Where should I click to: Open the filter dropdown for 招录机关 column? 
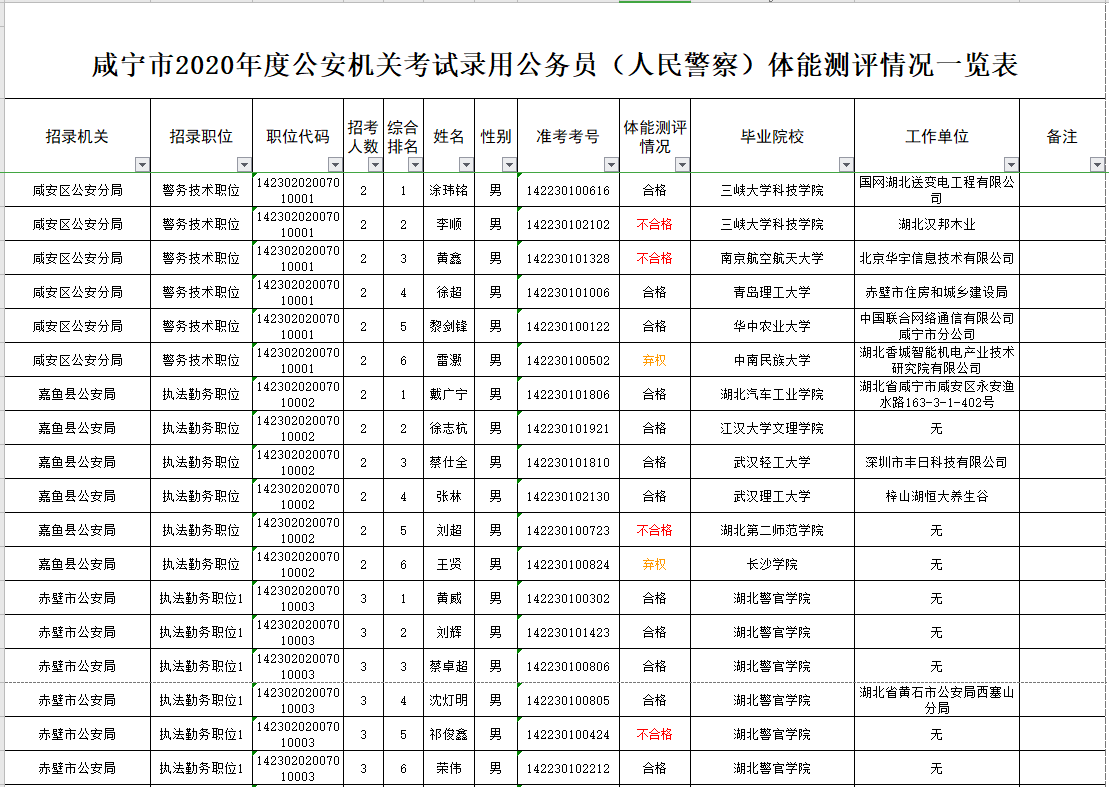(x=142, y=165)
